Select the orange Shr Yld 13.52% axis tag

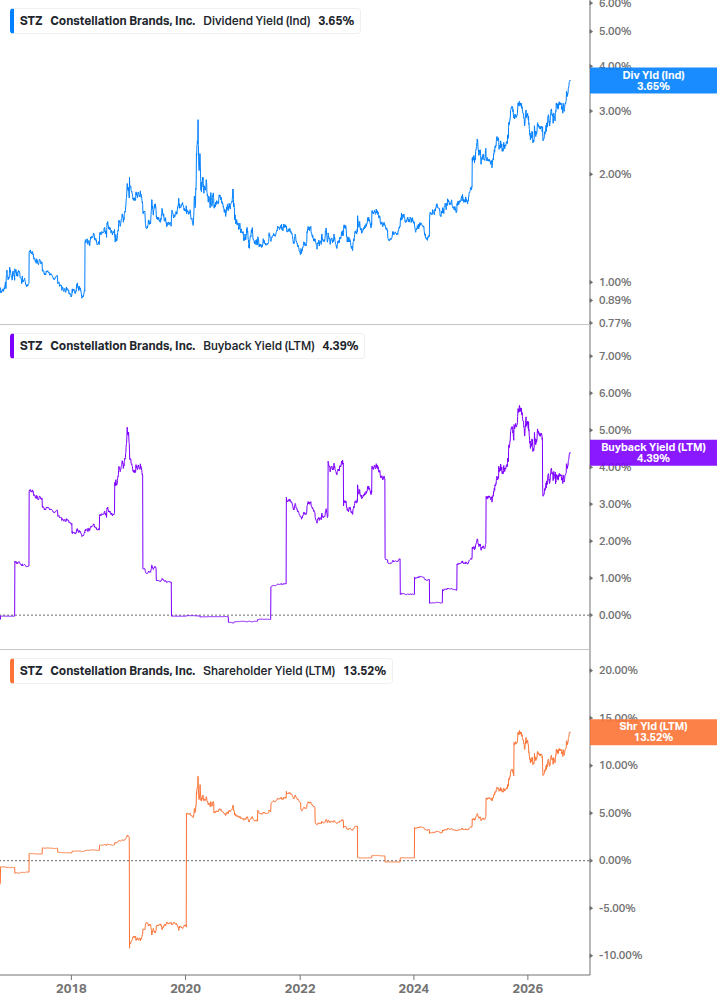coord(653,732)
